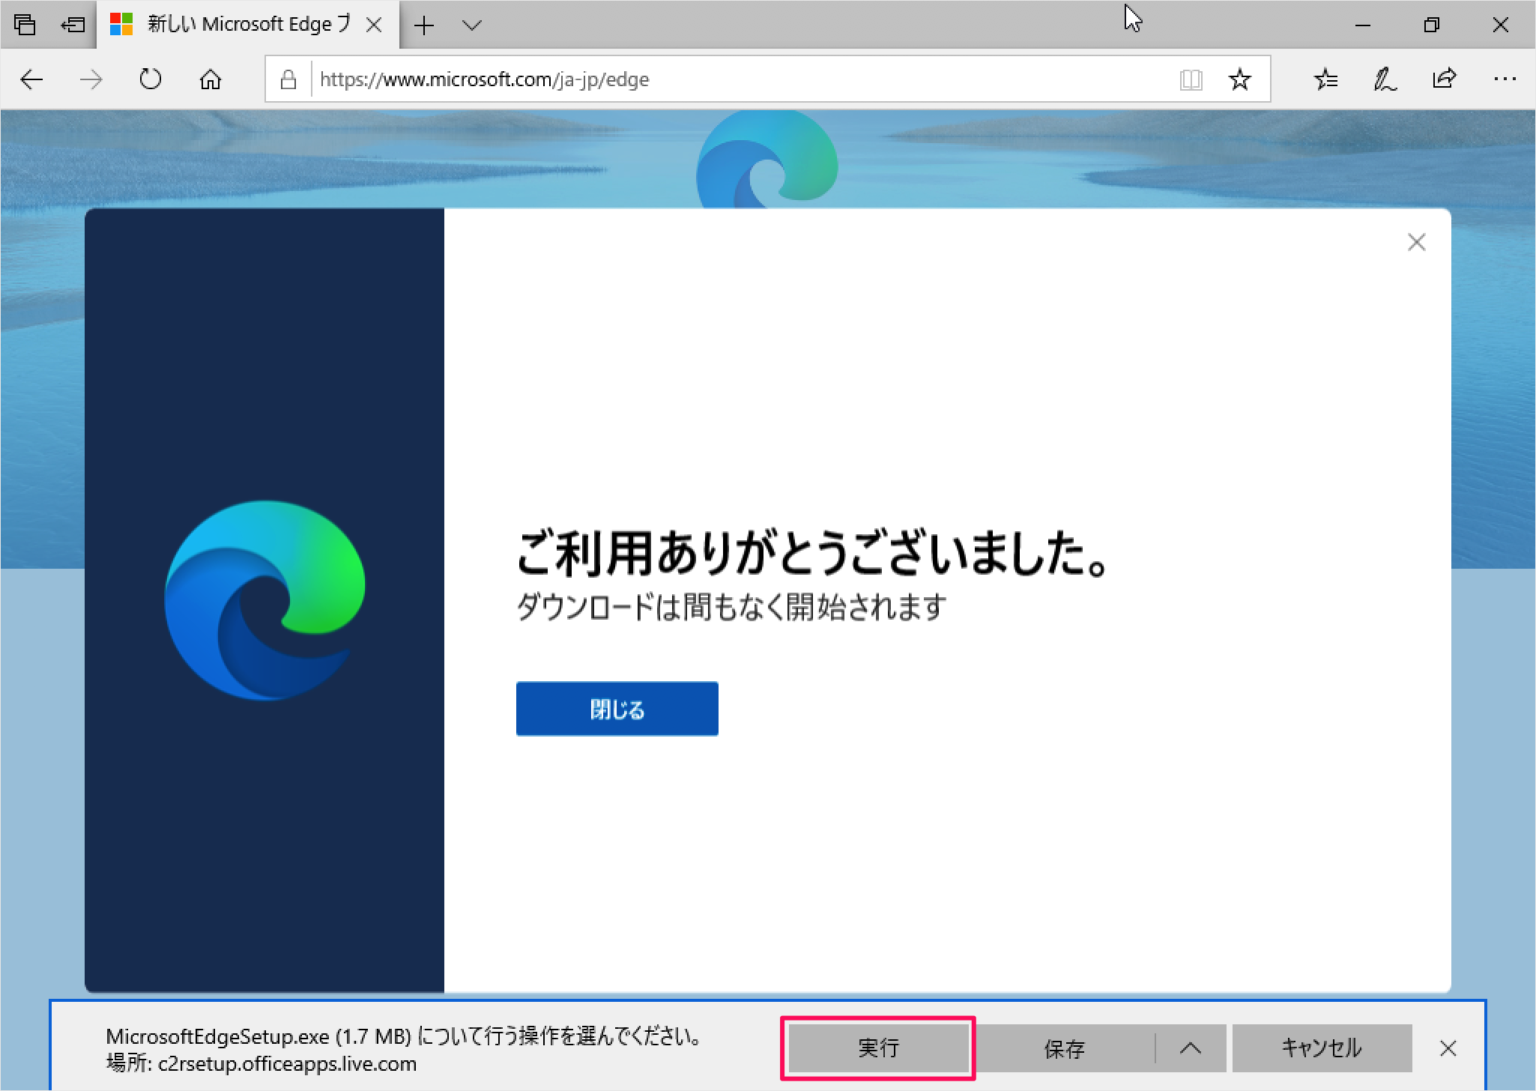The width and height of the screenshot is (1536, 1091).
Task: Click the Back navigation arrow
Action: [x=31, y=79]
